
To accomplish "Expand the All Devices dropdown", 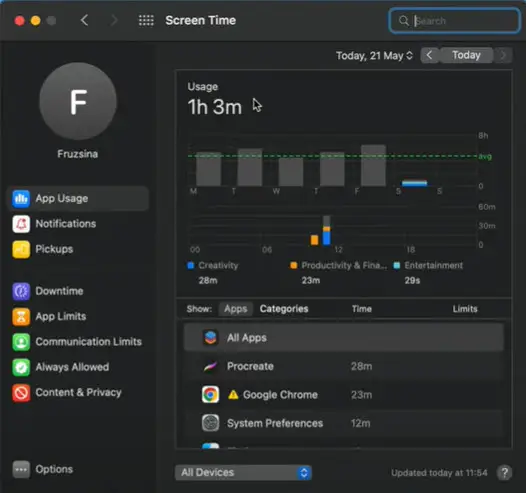I will click(x=244, y=473).
